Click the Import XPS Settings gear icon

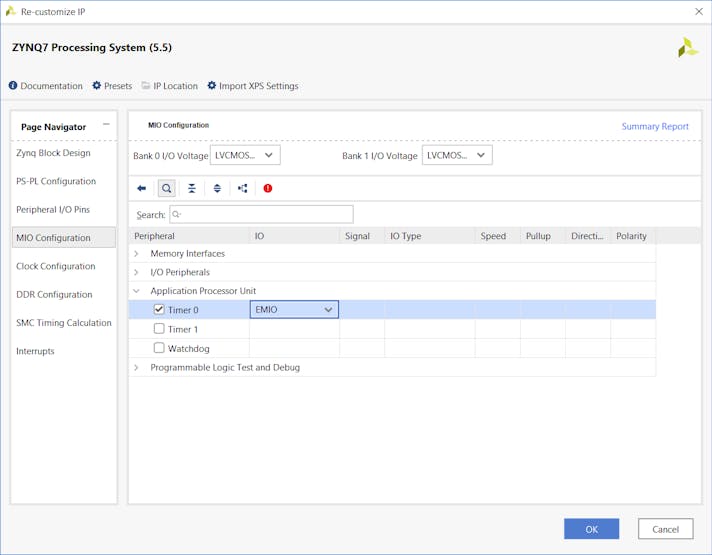coord(212,85)
